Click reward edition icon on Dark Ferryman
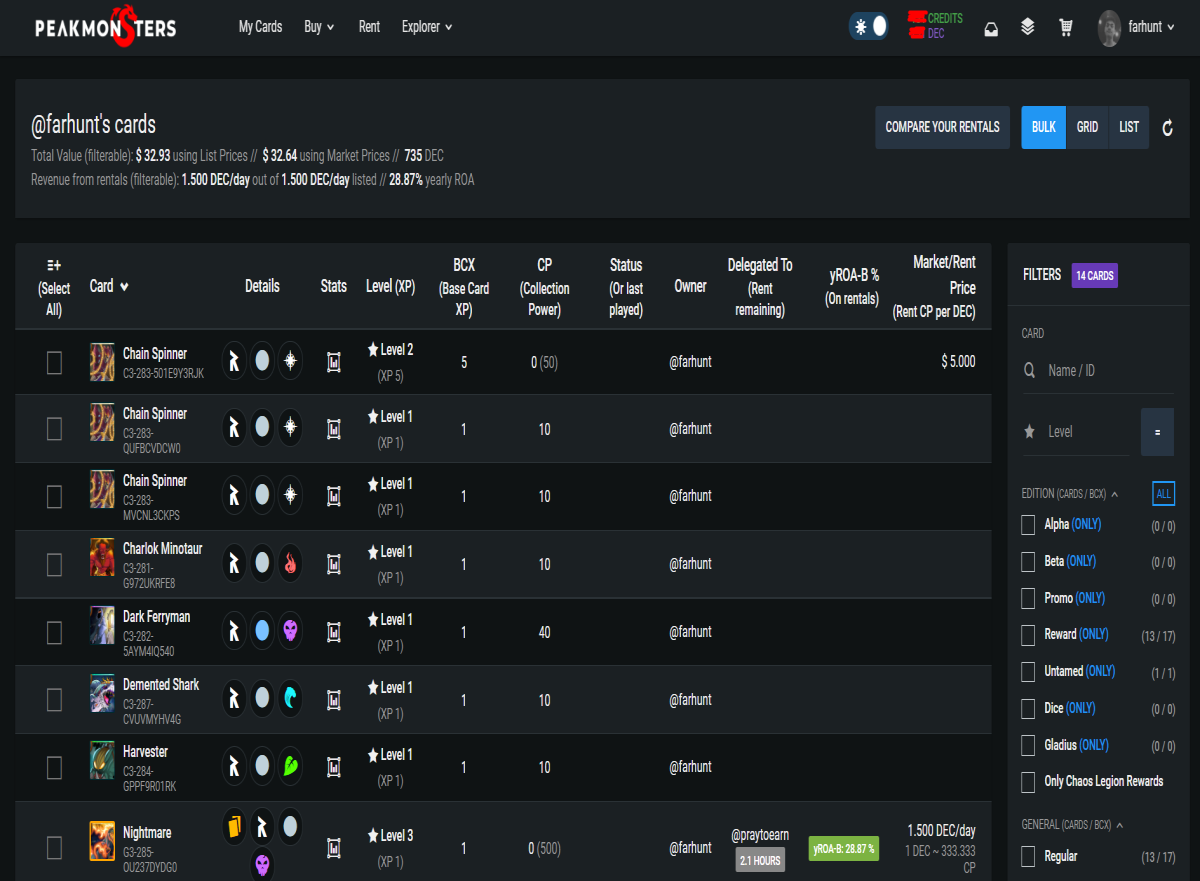This screenshot has width=1200, height=881. 234,631
